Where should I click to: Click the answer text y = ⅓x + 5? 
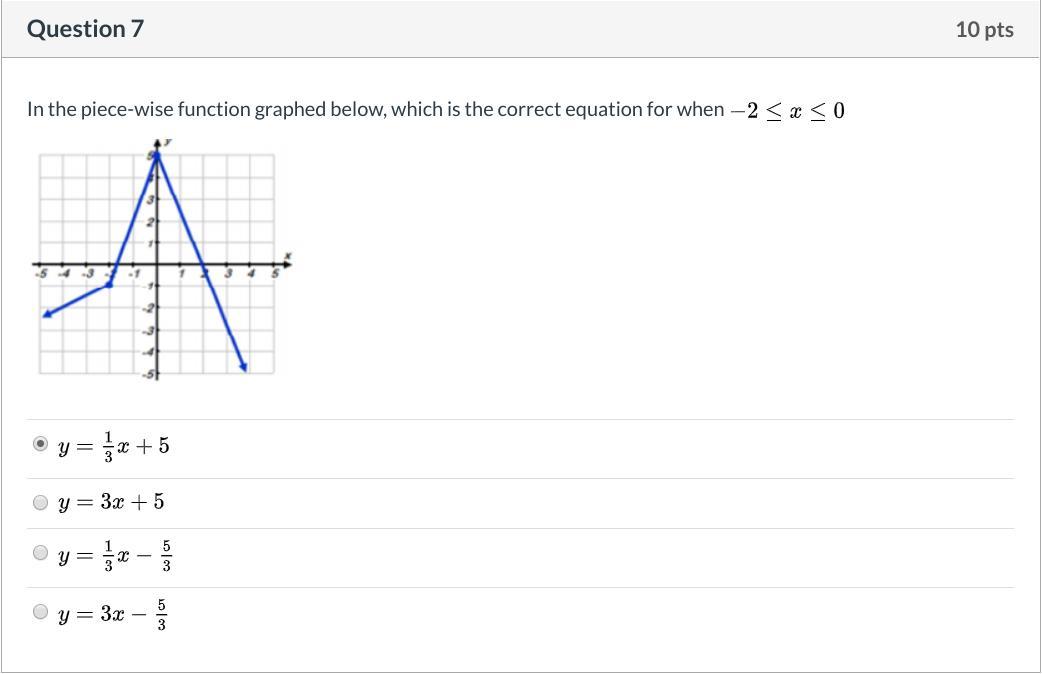click(114, 445)
